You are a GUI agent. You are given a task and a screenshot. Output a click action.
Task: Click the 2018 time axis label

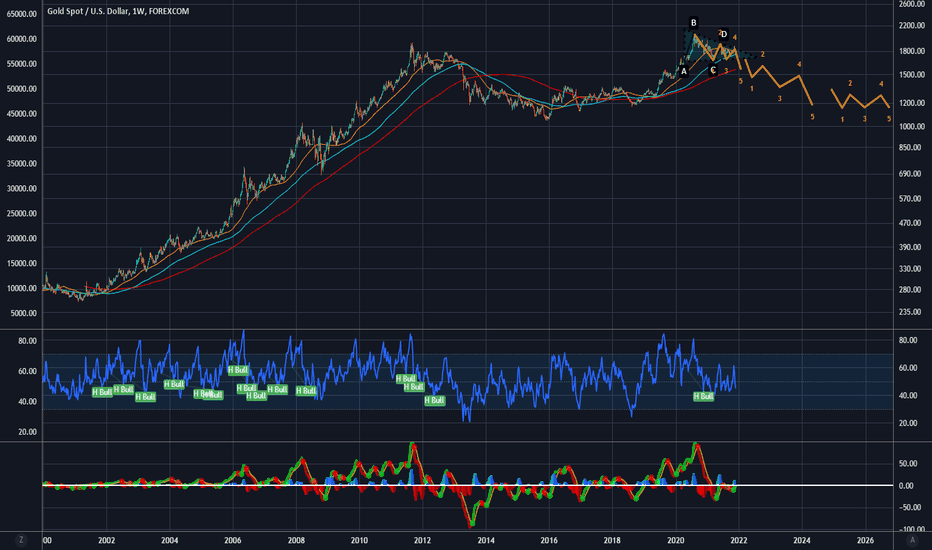(x=612, y=540)
